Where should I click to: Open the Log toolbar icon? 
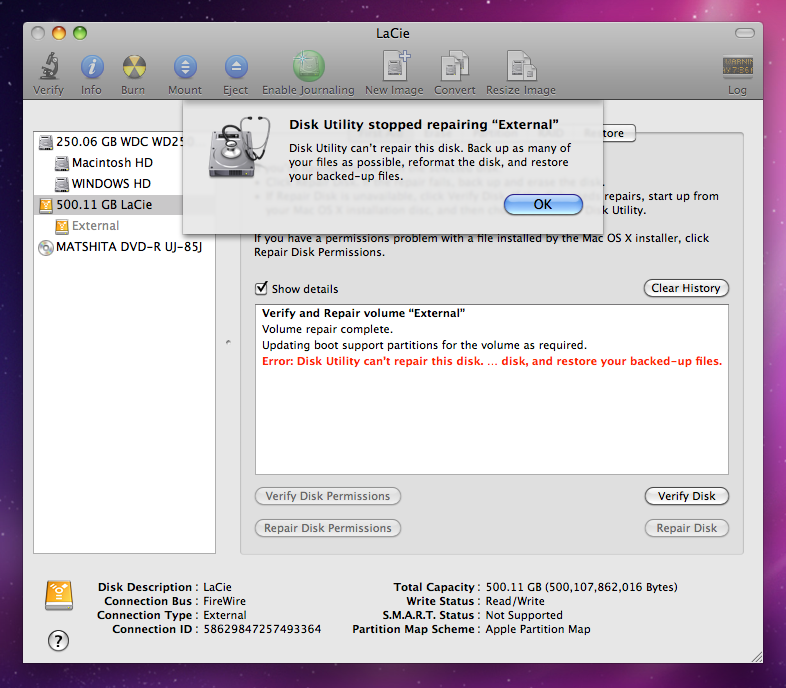click(x=737, y=67)
